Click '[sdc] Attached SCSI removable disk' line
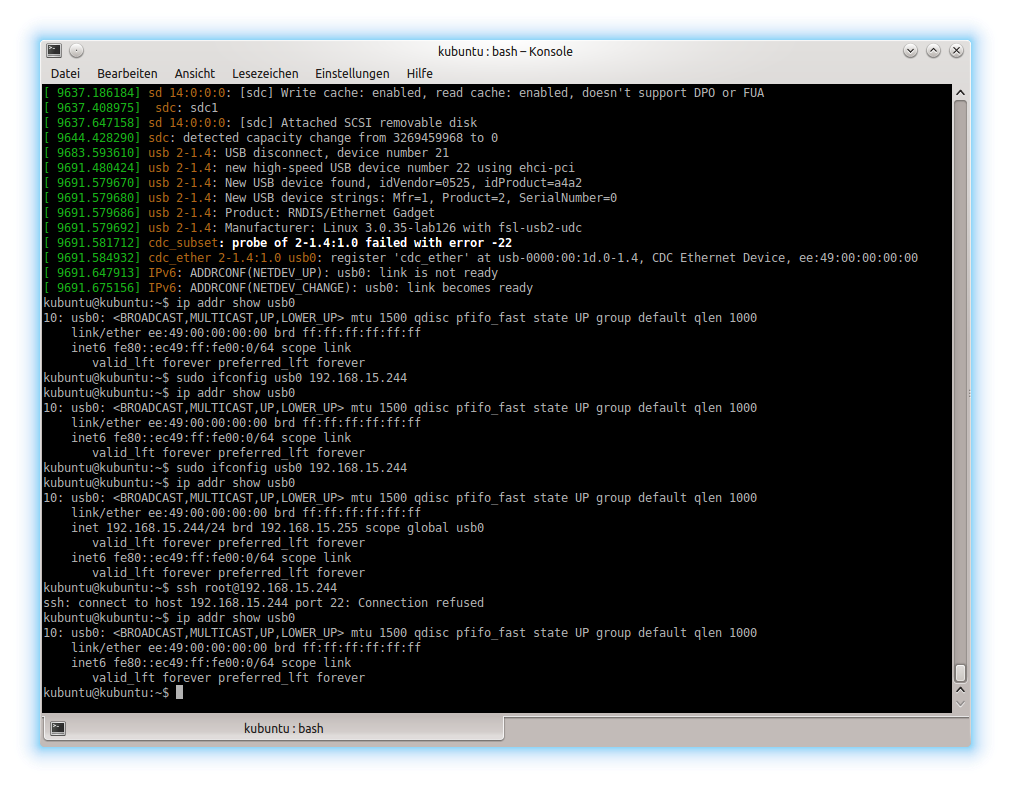 pos(358,123)
